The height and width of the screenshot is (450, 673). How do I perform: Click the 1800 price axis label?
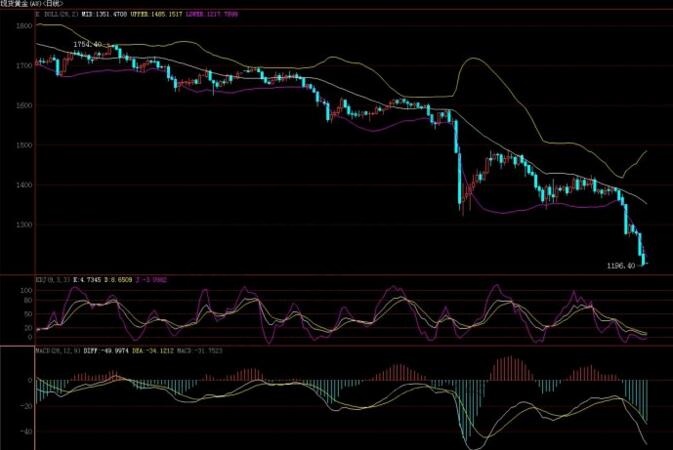click(22, 27)
